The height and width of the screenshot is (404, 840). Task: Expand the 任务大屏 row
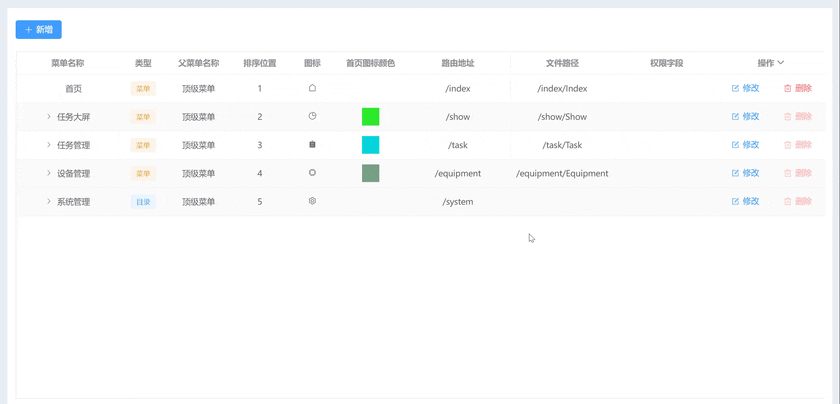click(x=48, y=116)
